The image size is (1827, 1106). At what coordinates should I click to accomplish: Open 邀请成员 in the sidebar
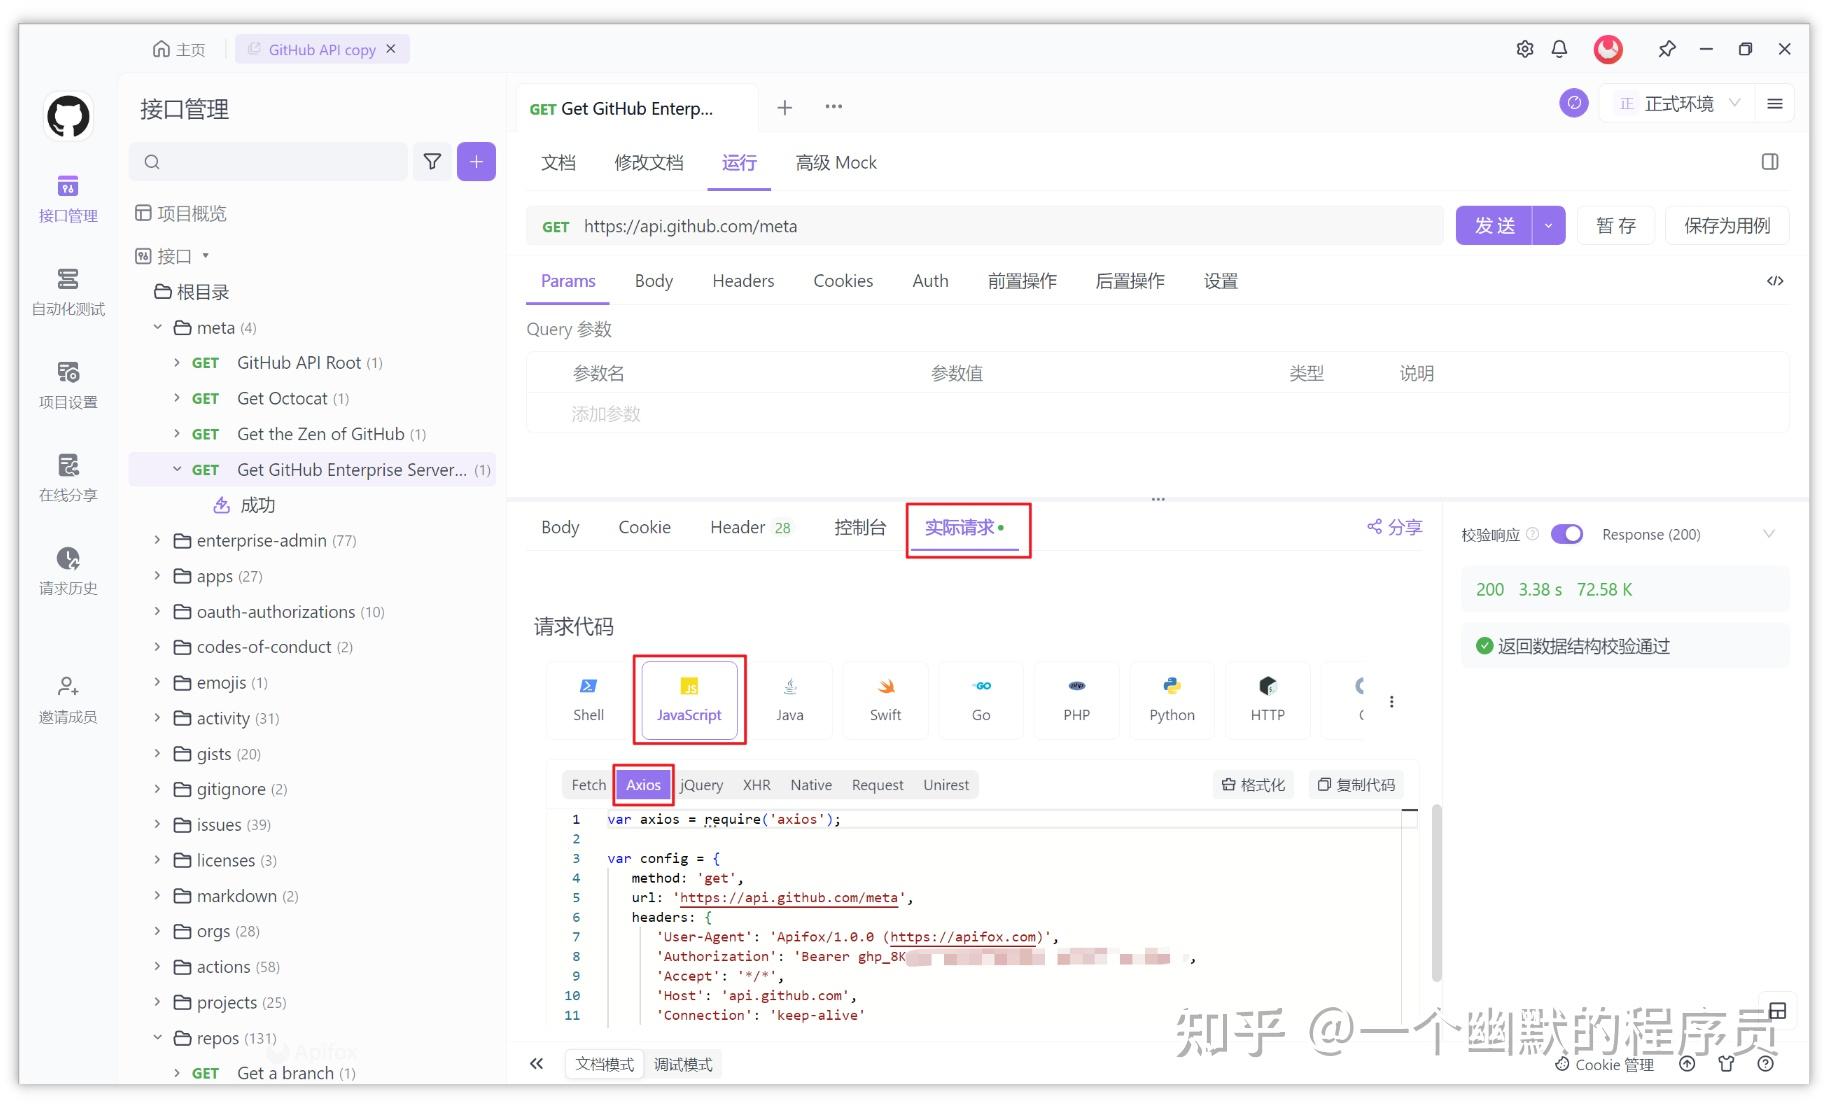point(68,699)
